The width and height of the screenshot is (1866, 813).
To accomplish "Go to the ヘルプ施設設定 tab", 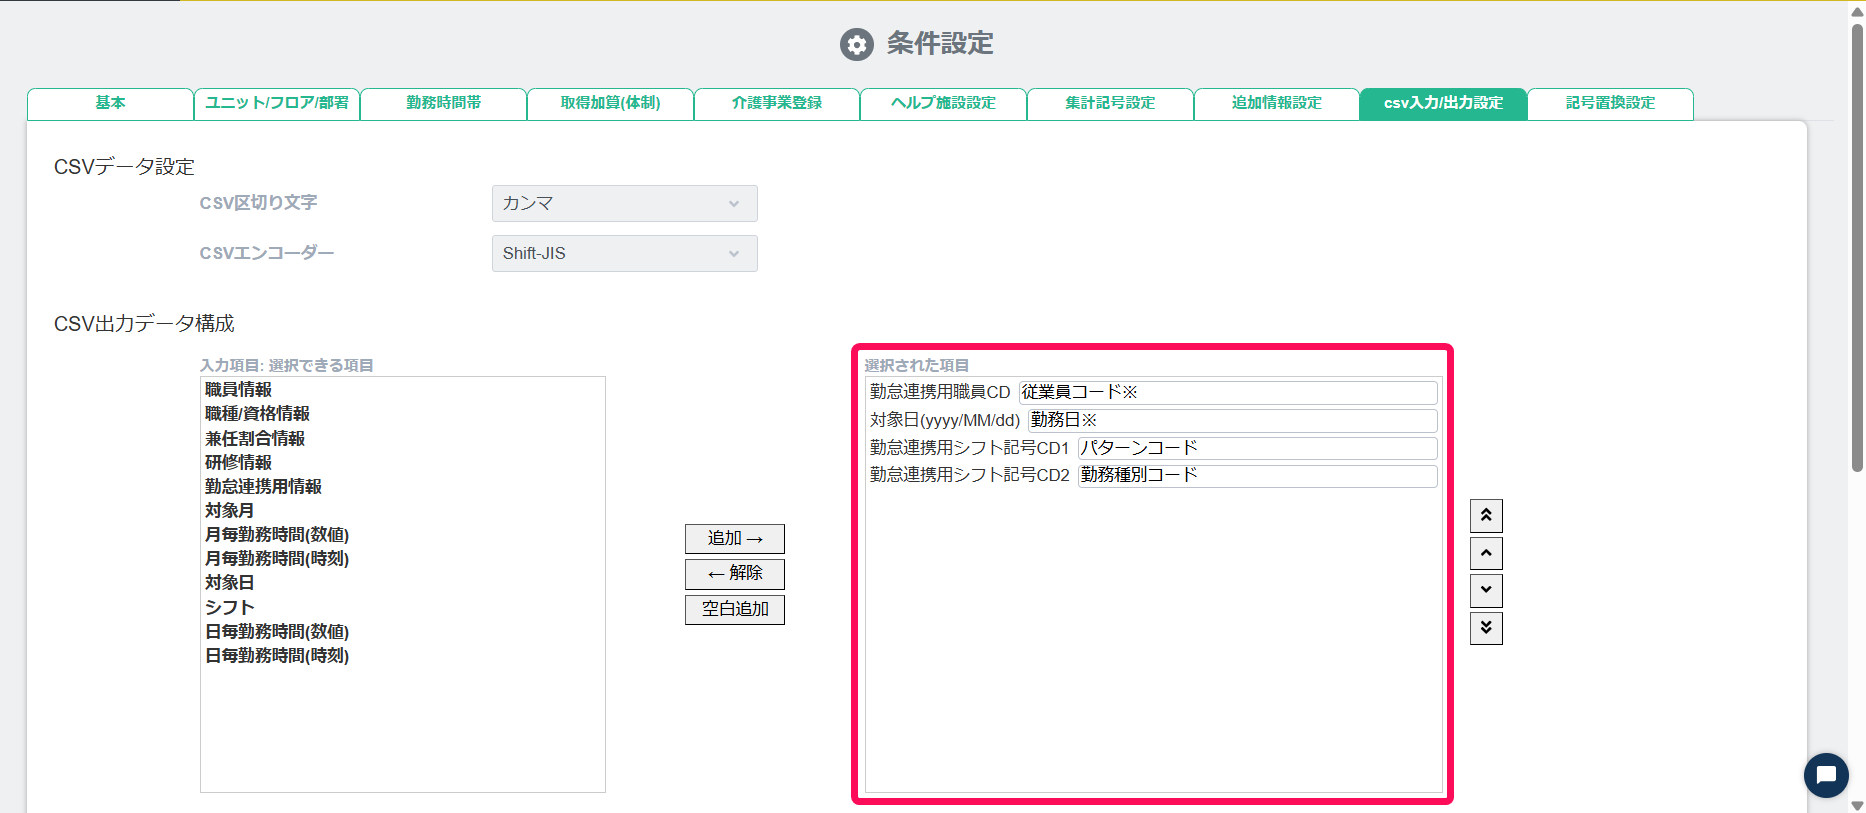I will tap(943, 103).
